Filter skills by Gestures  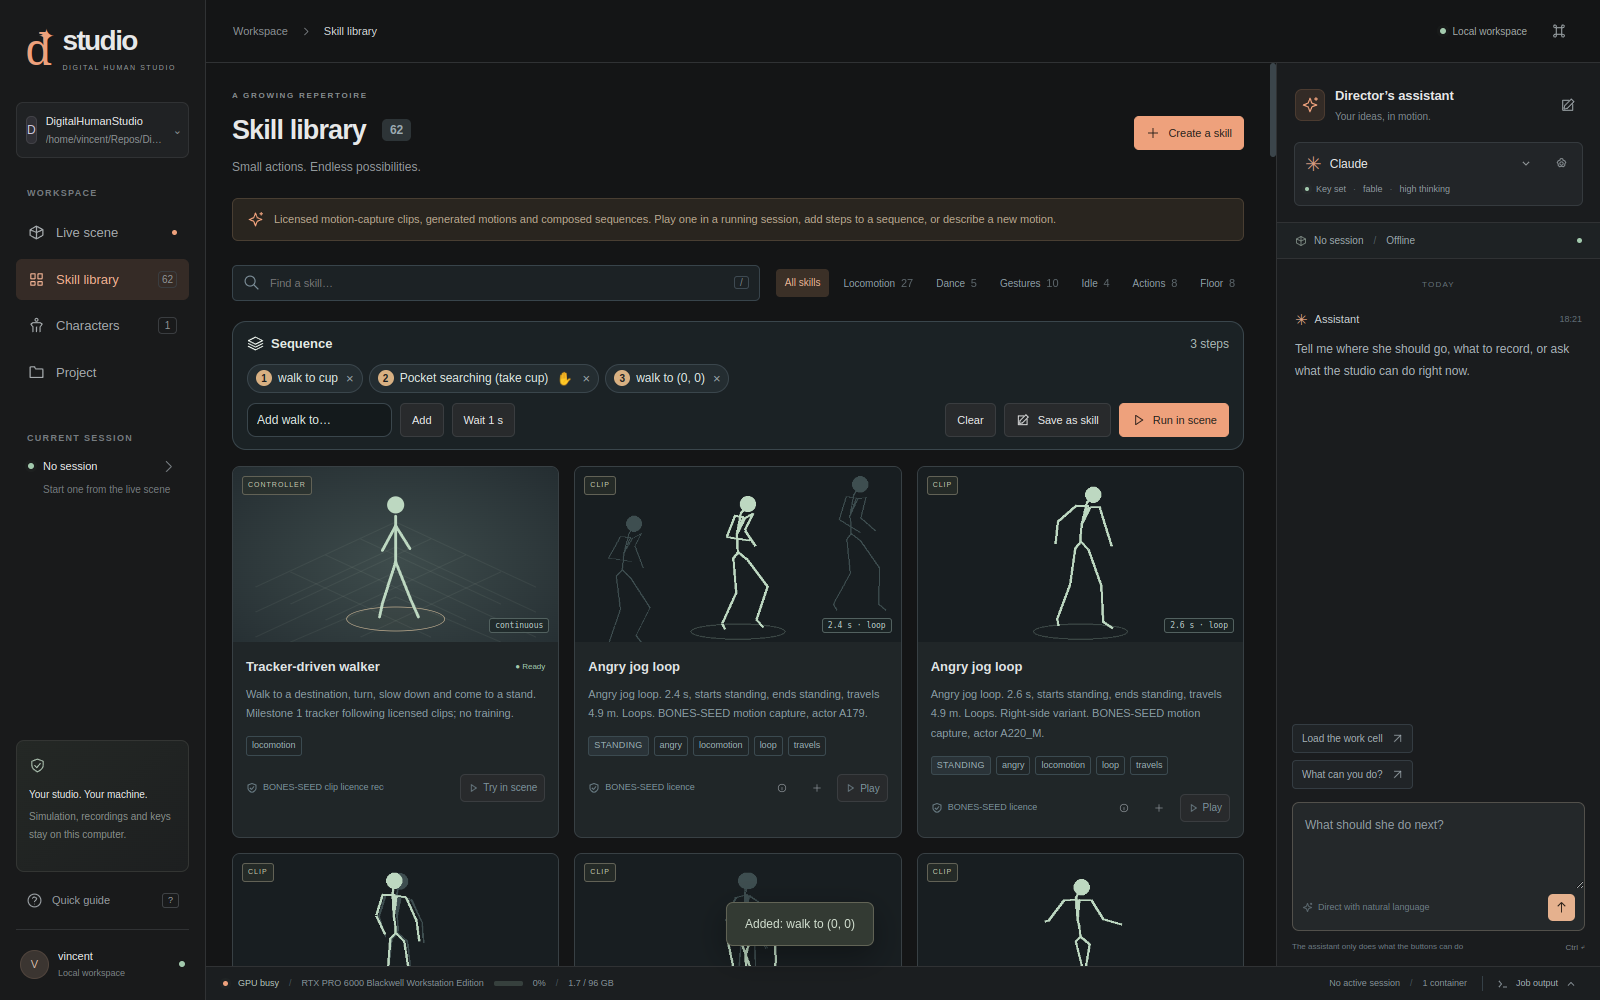tap(1029, 284)
